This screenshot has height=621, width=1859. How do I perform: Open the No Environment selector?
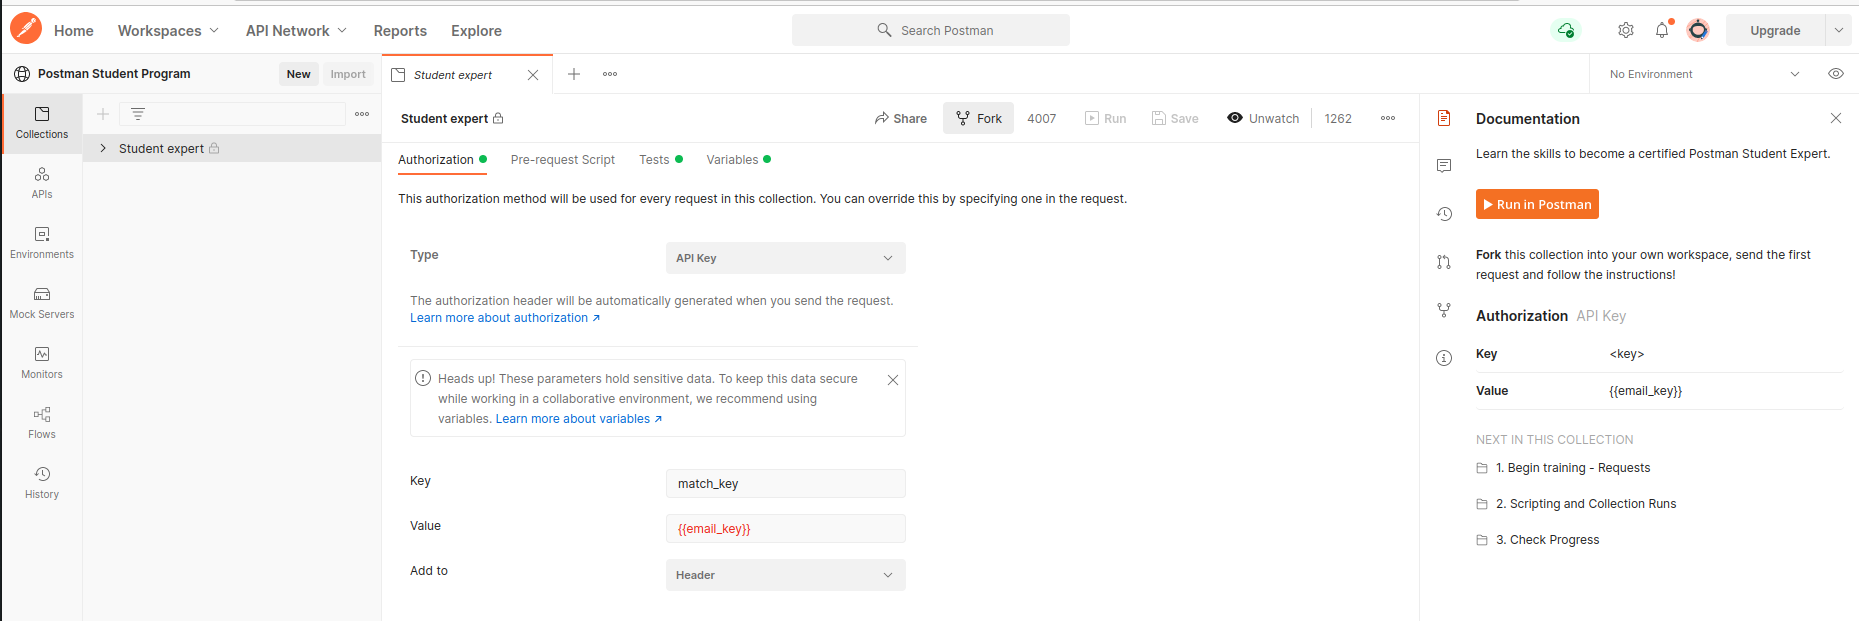pyautogui.click(x=1704, y=74)
